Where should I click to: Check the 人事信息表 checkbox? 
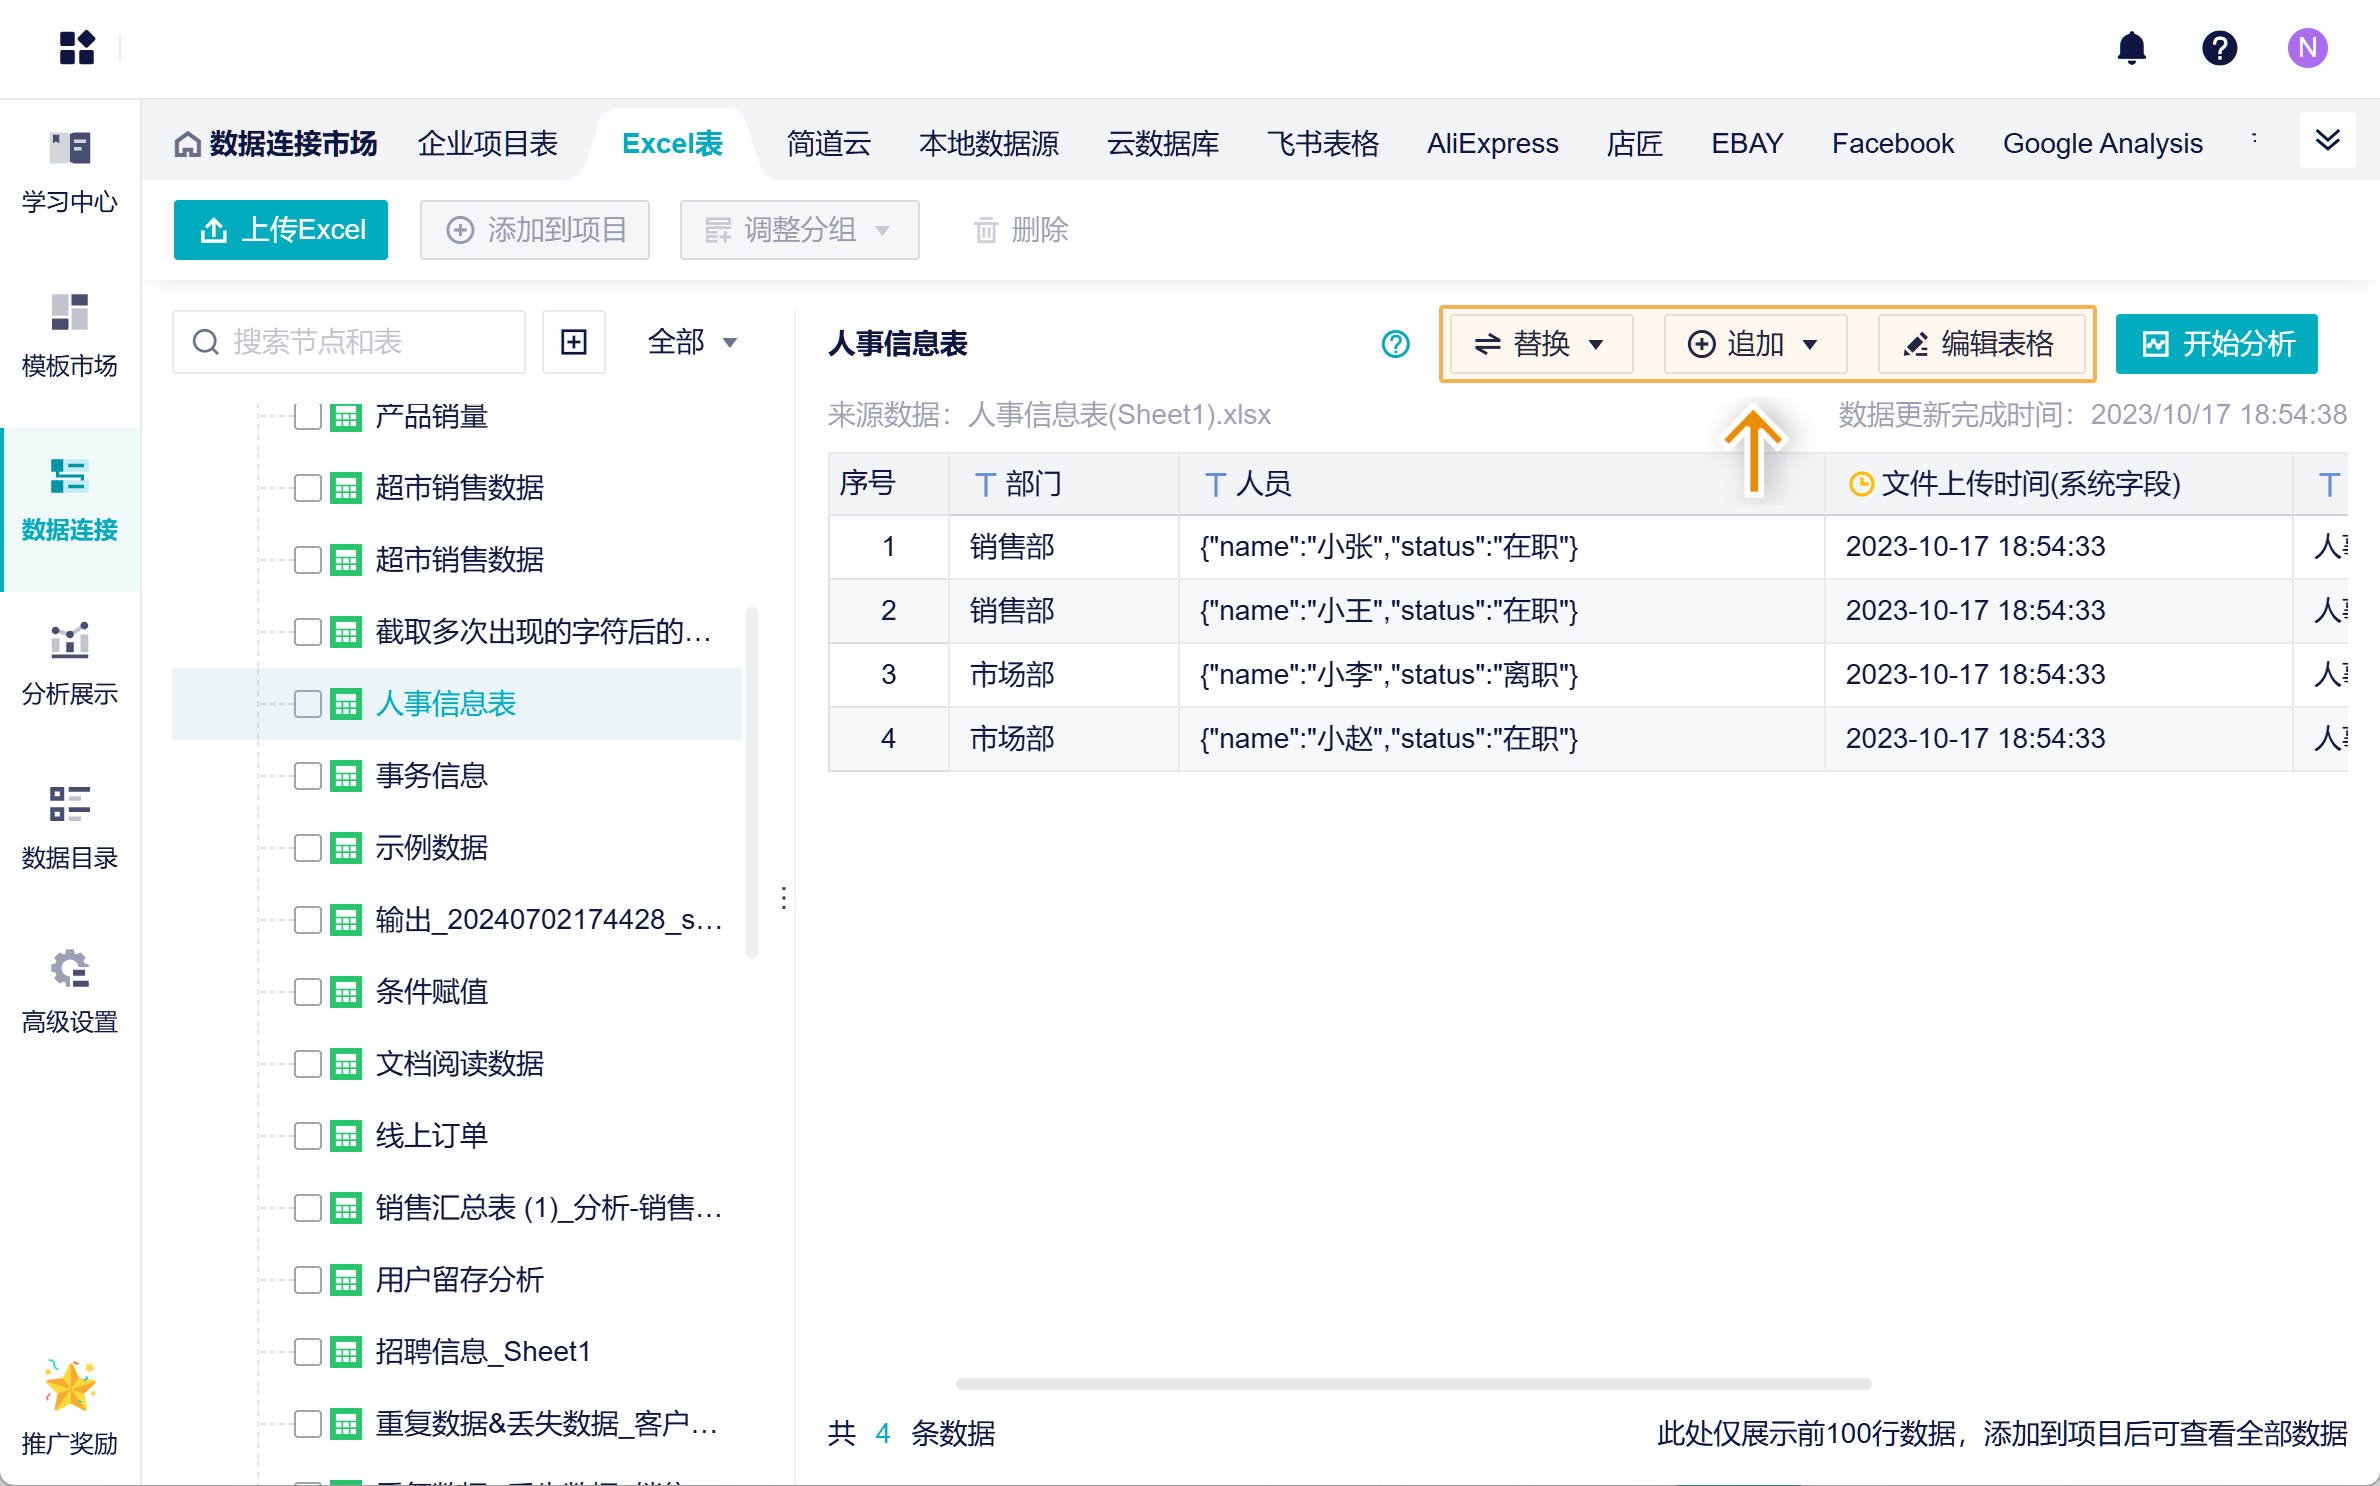click(x=308, y=704)
